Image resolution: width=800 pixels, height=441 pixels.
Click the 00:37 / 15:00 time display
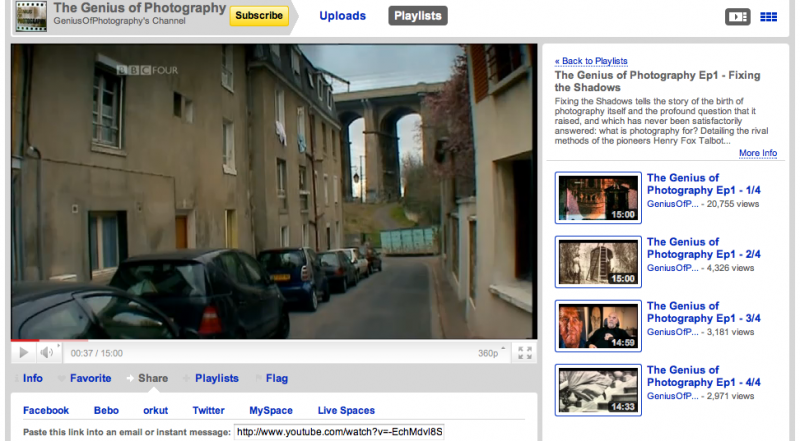(x=96, y=353)
